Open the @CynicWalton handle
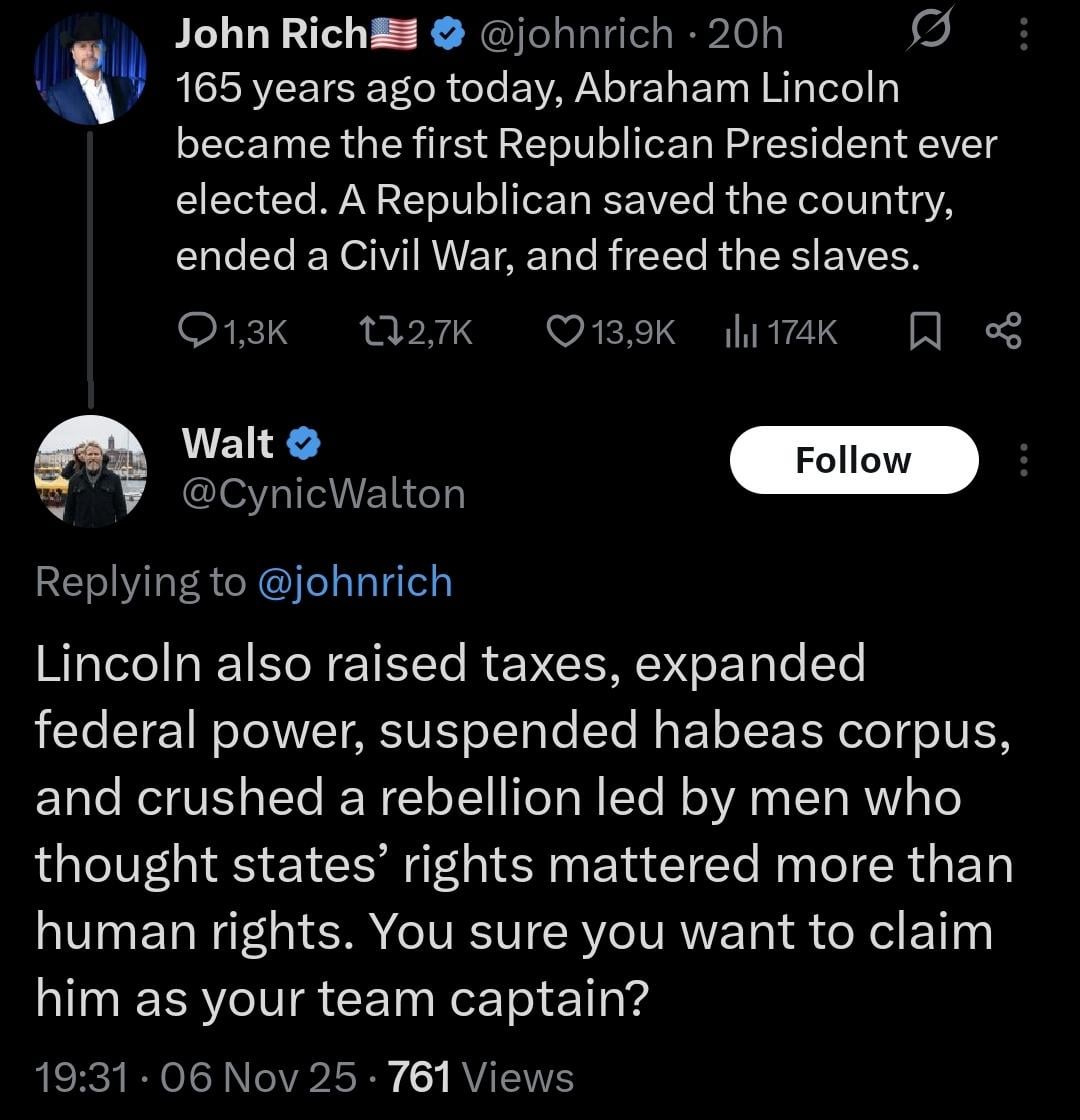Viewport: 1080px width, 1120px height. click(323, 493)
